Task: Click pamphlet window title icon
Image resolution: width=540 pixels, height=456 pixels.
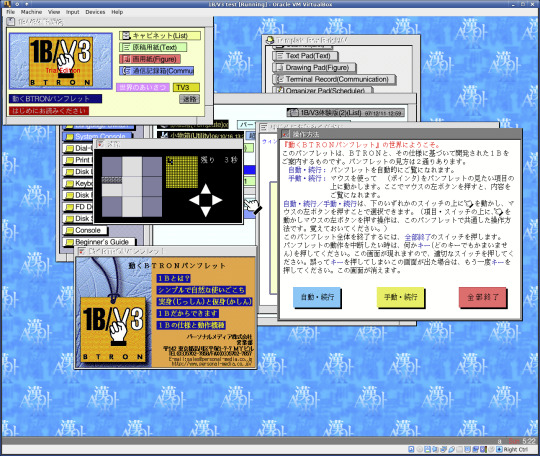Action: pos(82,251)
